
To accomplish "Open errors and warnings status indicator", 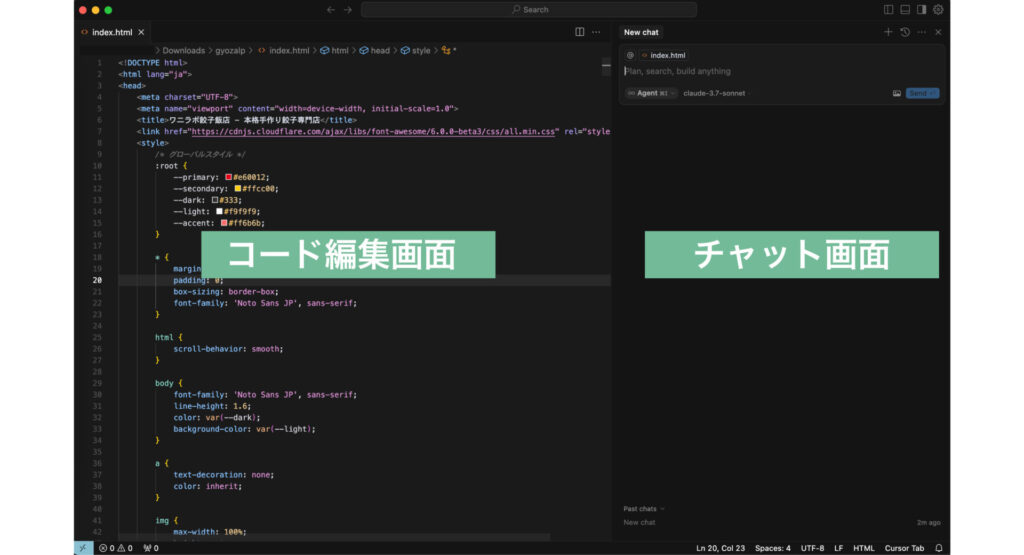I will [116, 548].
